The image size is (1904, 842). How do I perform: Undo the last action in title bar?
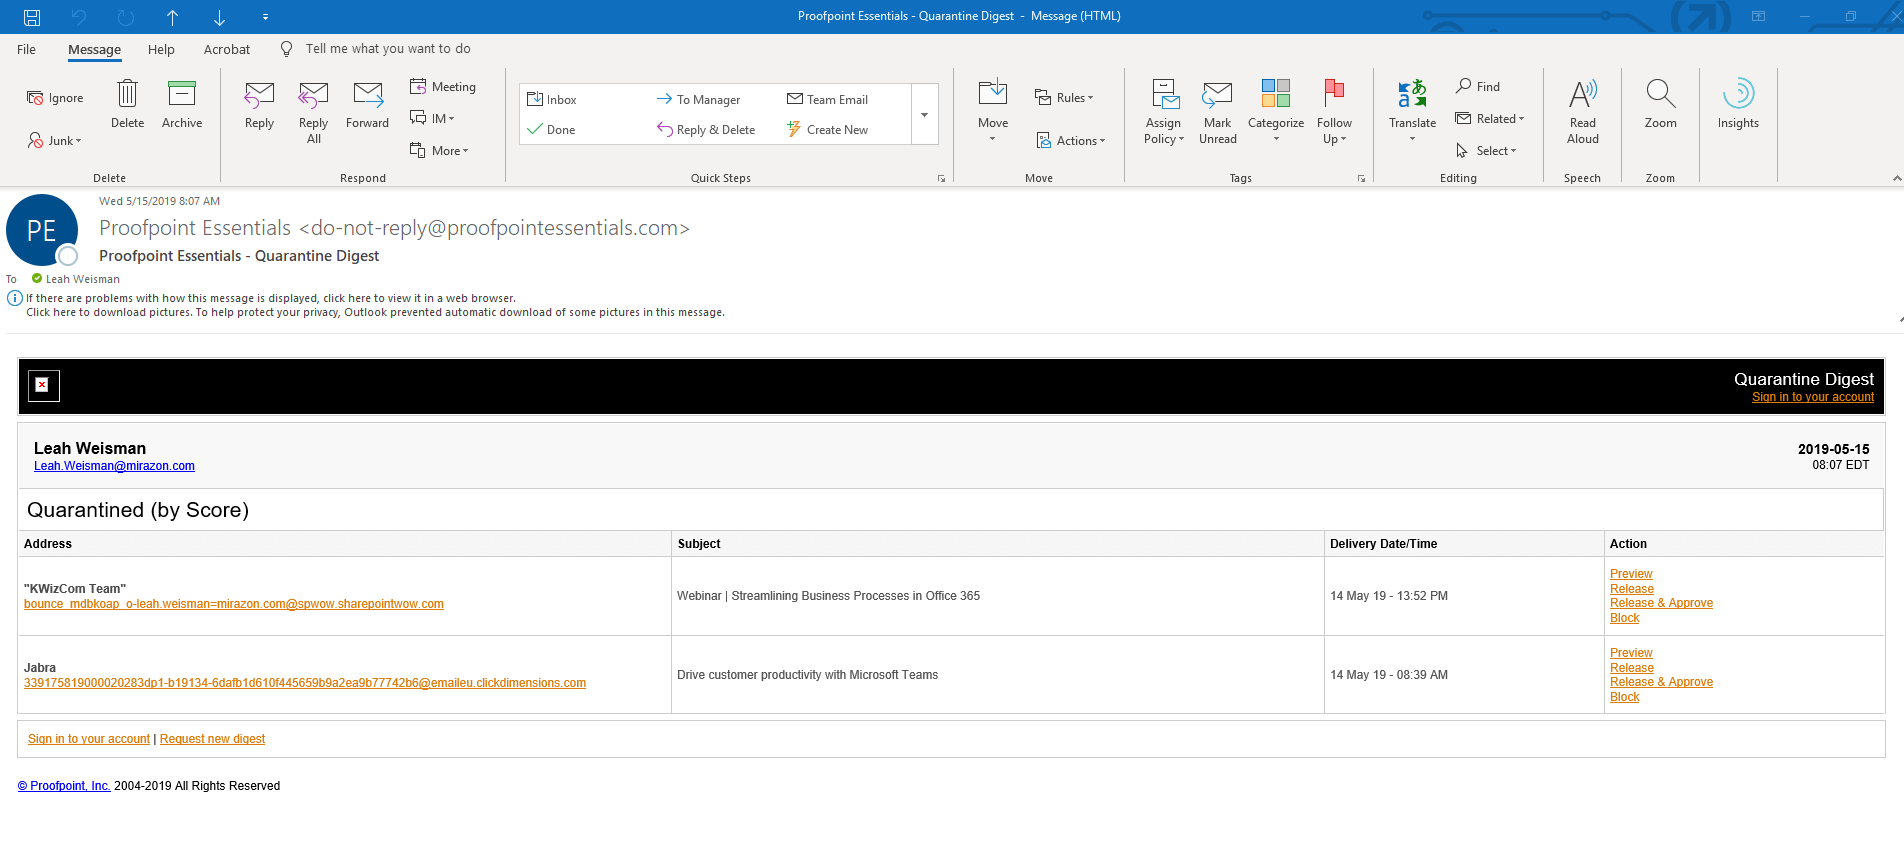79,17
